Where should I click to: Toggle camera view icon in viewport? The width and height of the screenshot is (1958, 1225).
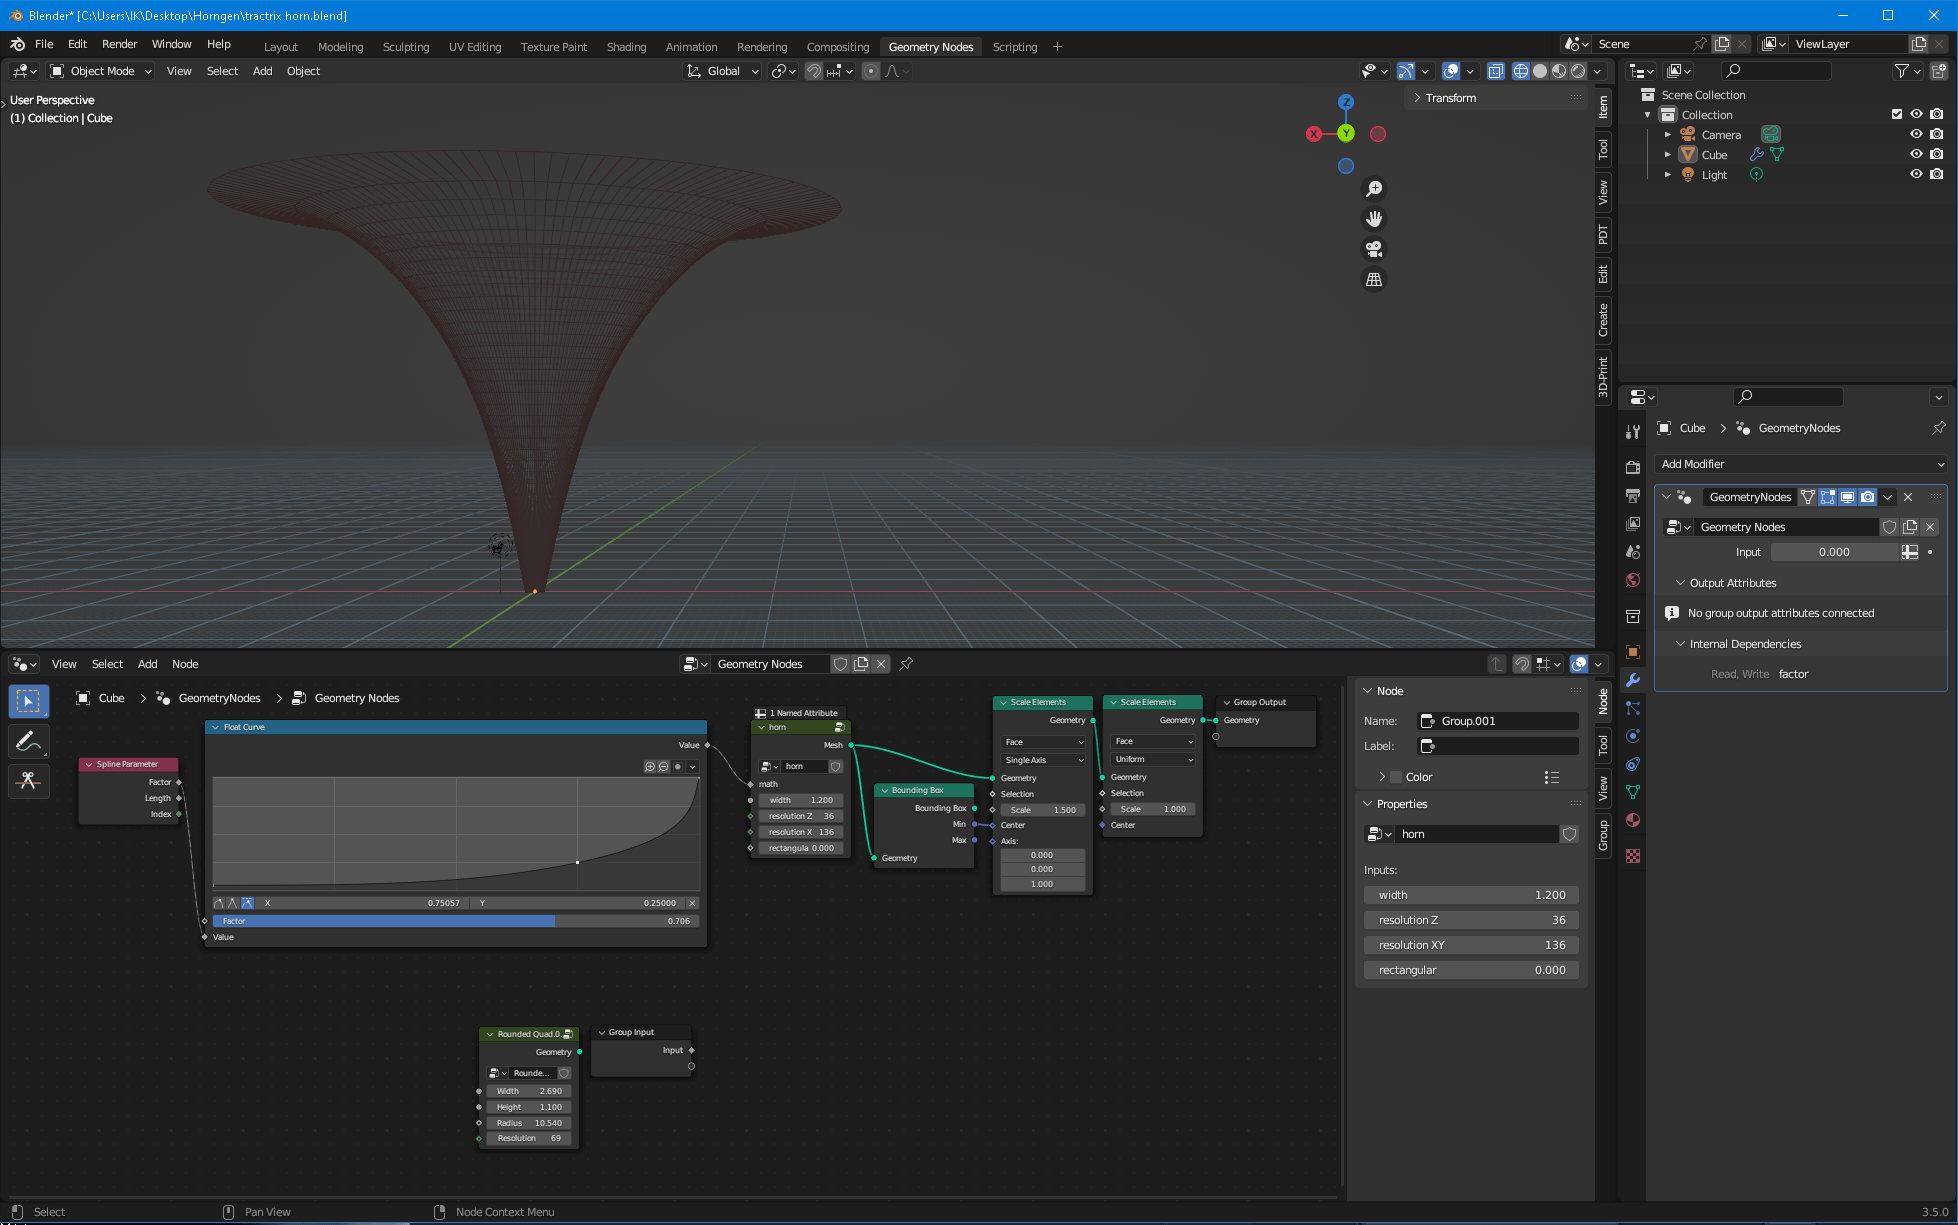point(1374,249)
